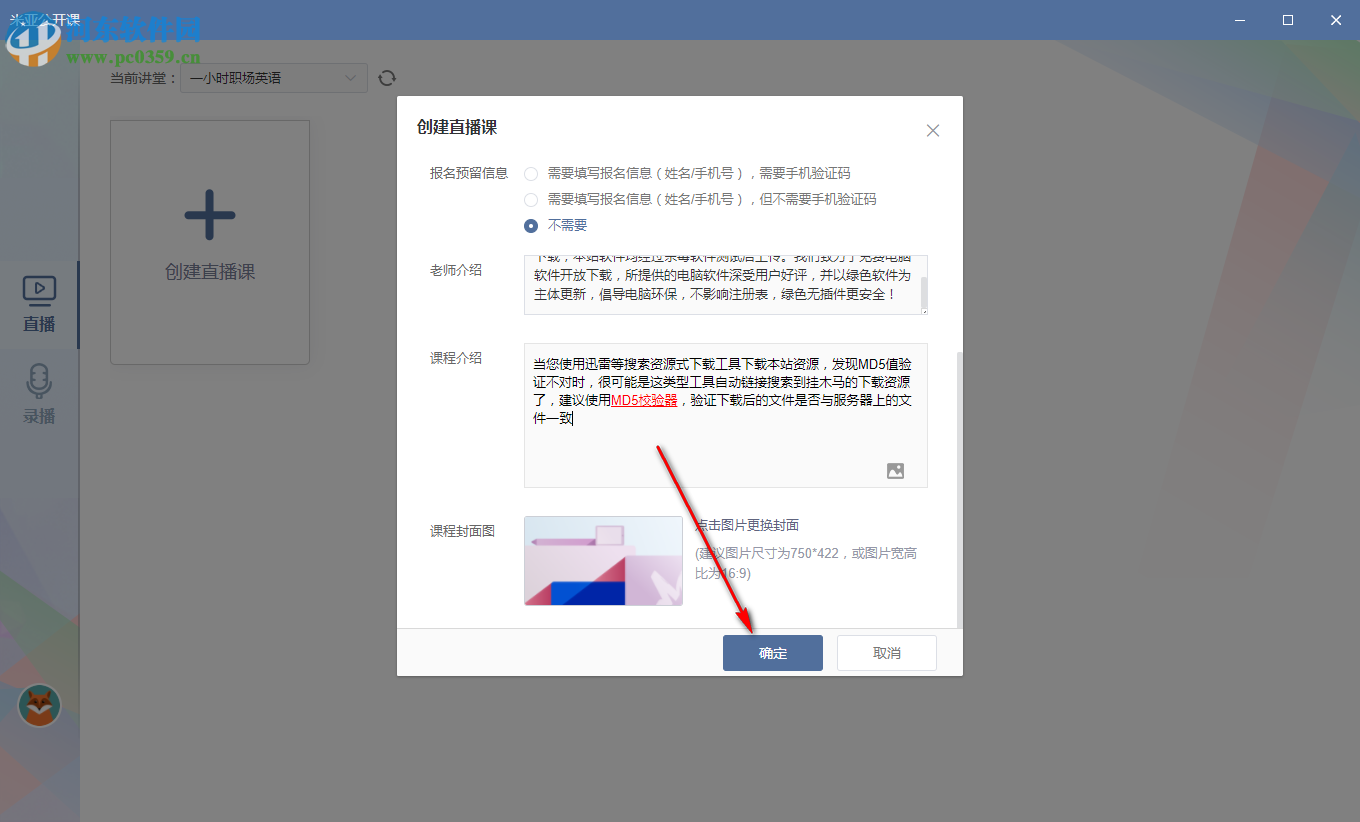
Task: Enable registration info with phone verification option
Action: pos(531,173)
